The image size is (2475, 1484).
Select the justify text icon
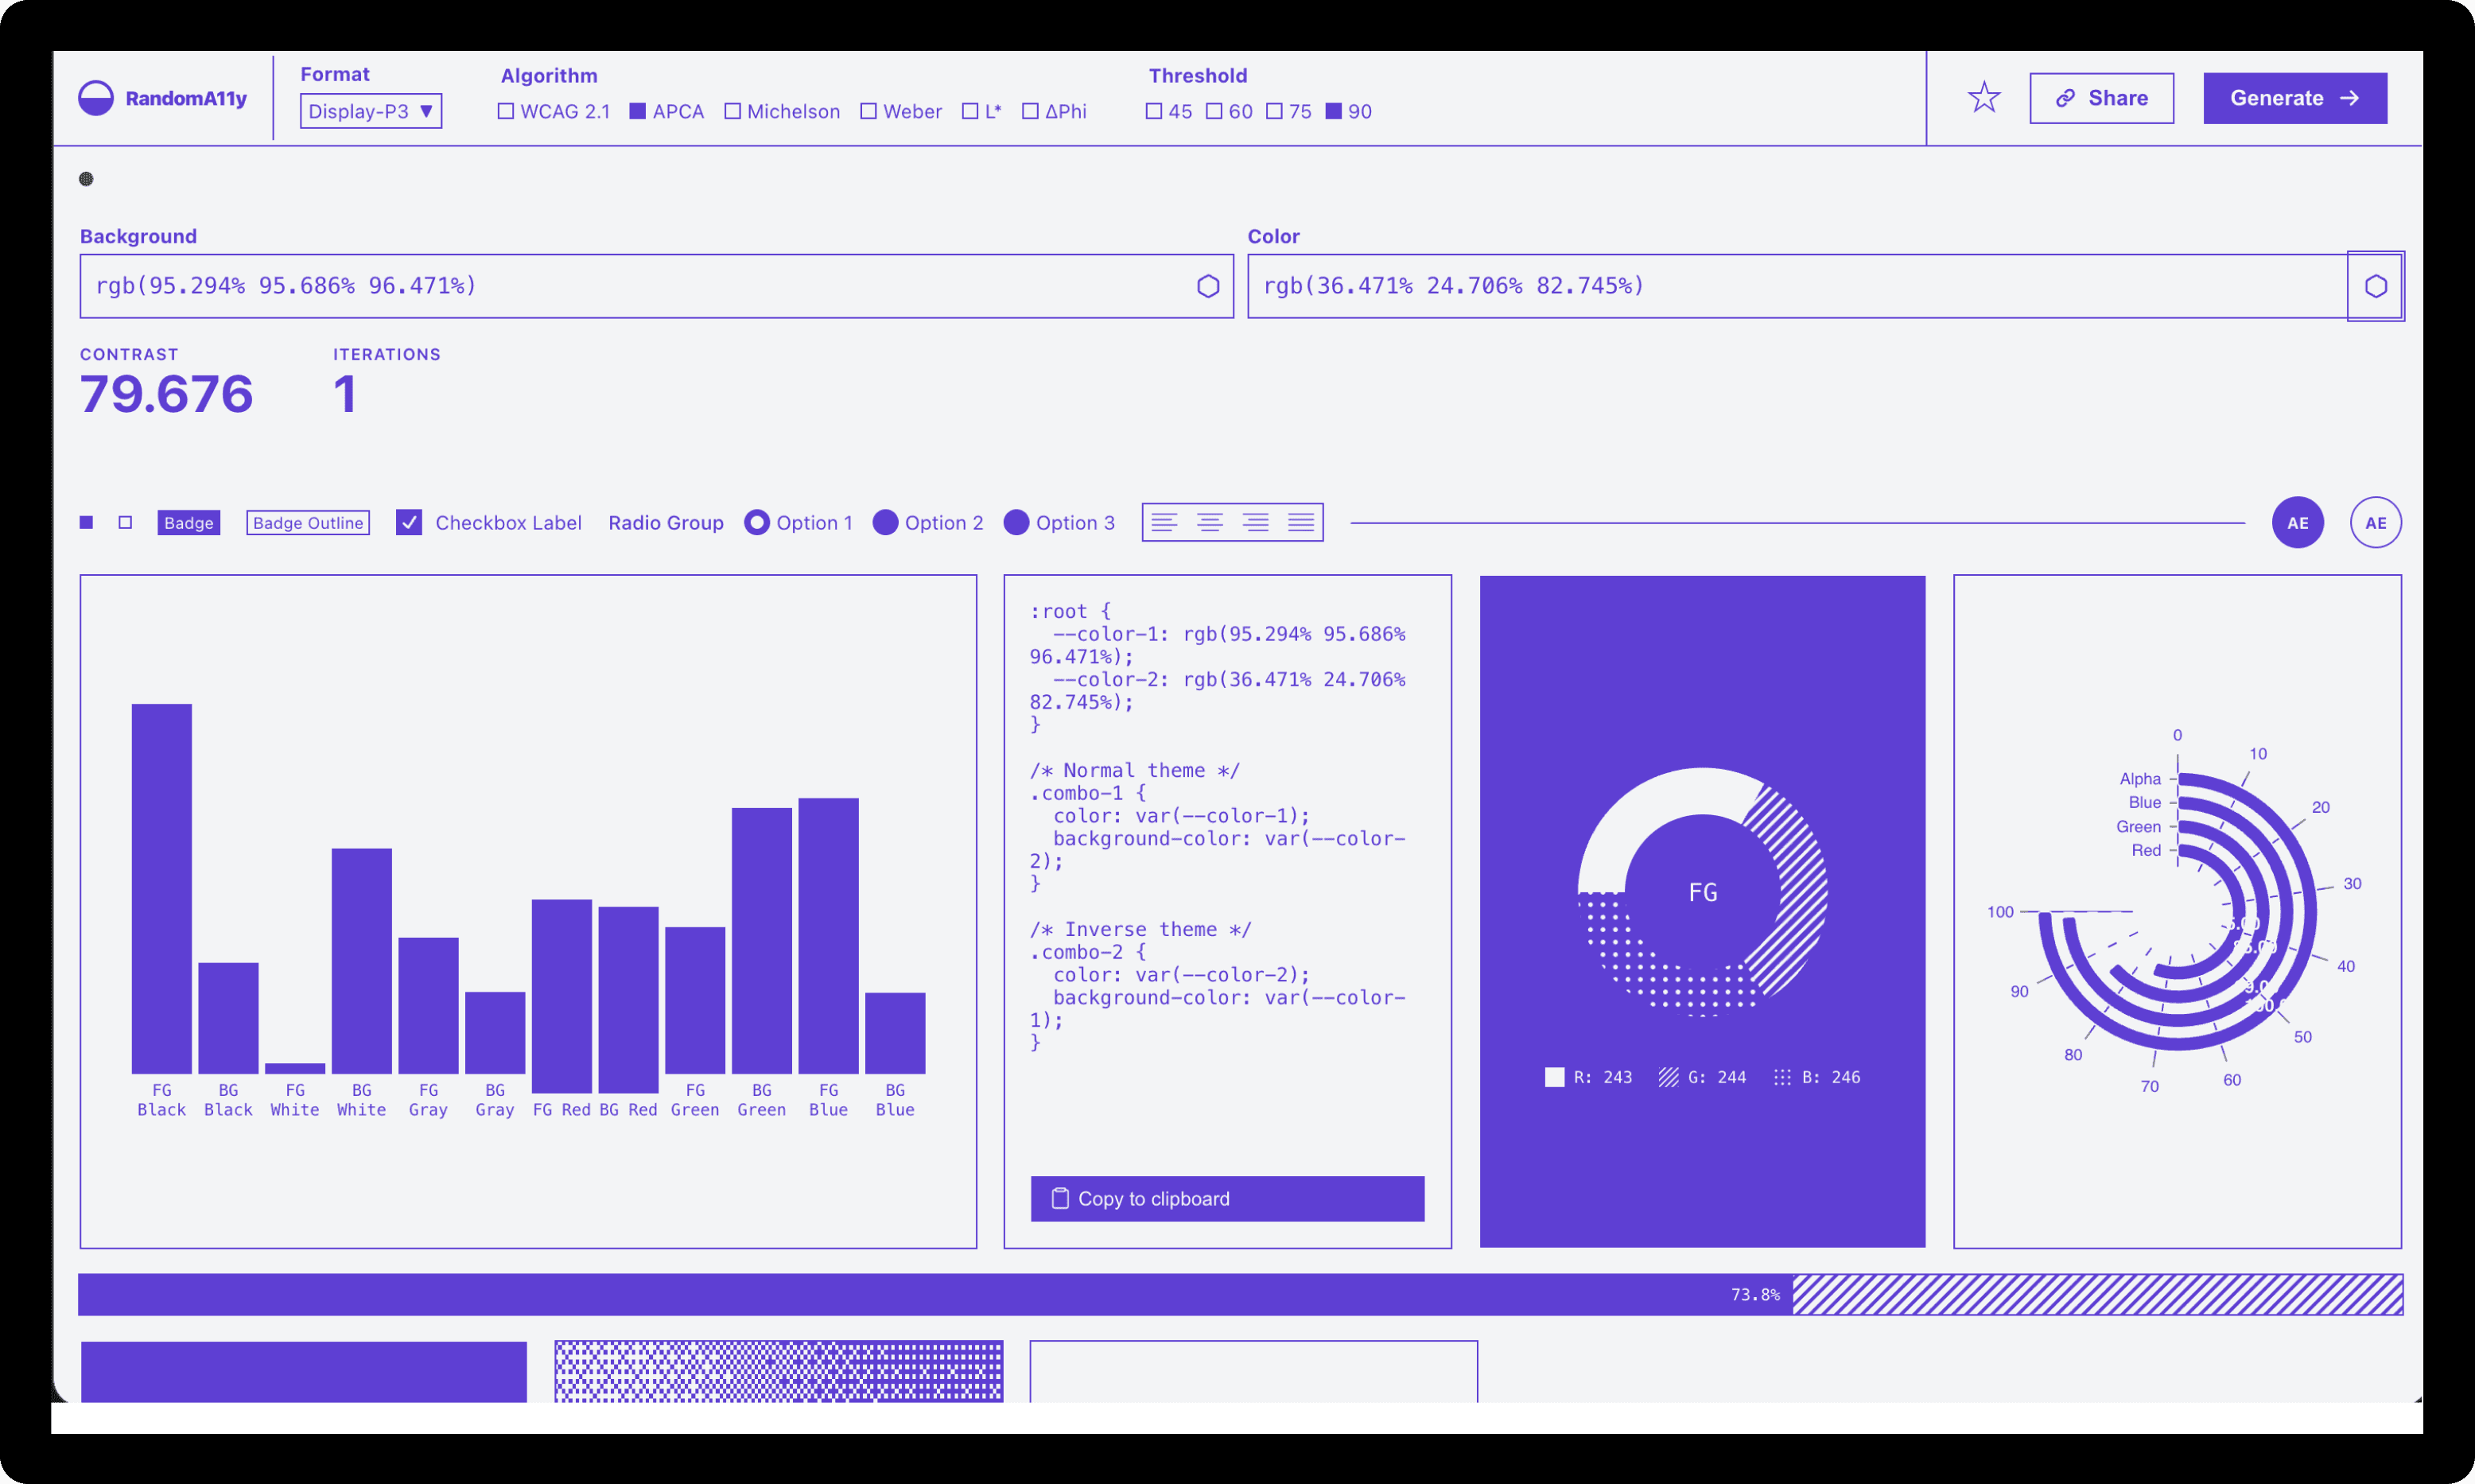1301,522
